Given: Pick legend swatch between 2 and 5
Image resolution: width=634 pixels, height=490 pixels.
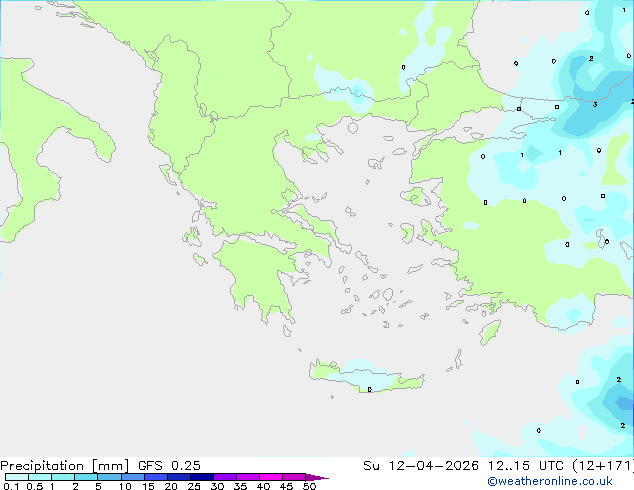Looking at the screenshot, I should point(86,477).
